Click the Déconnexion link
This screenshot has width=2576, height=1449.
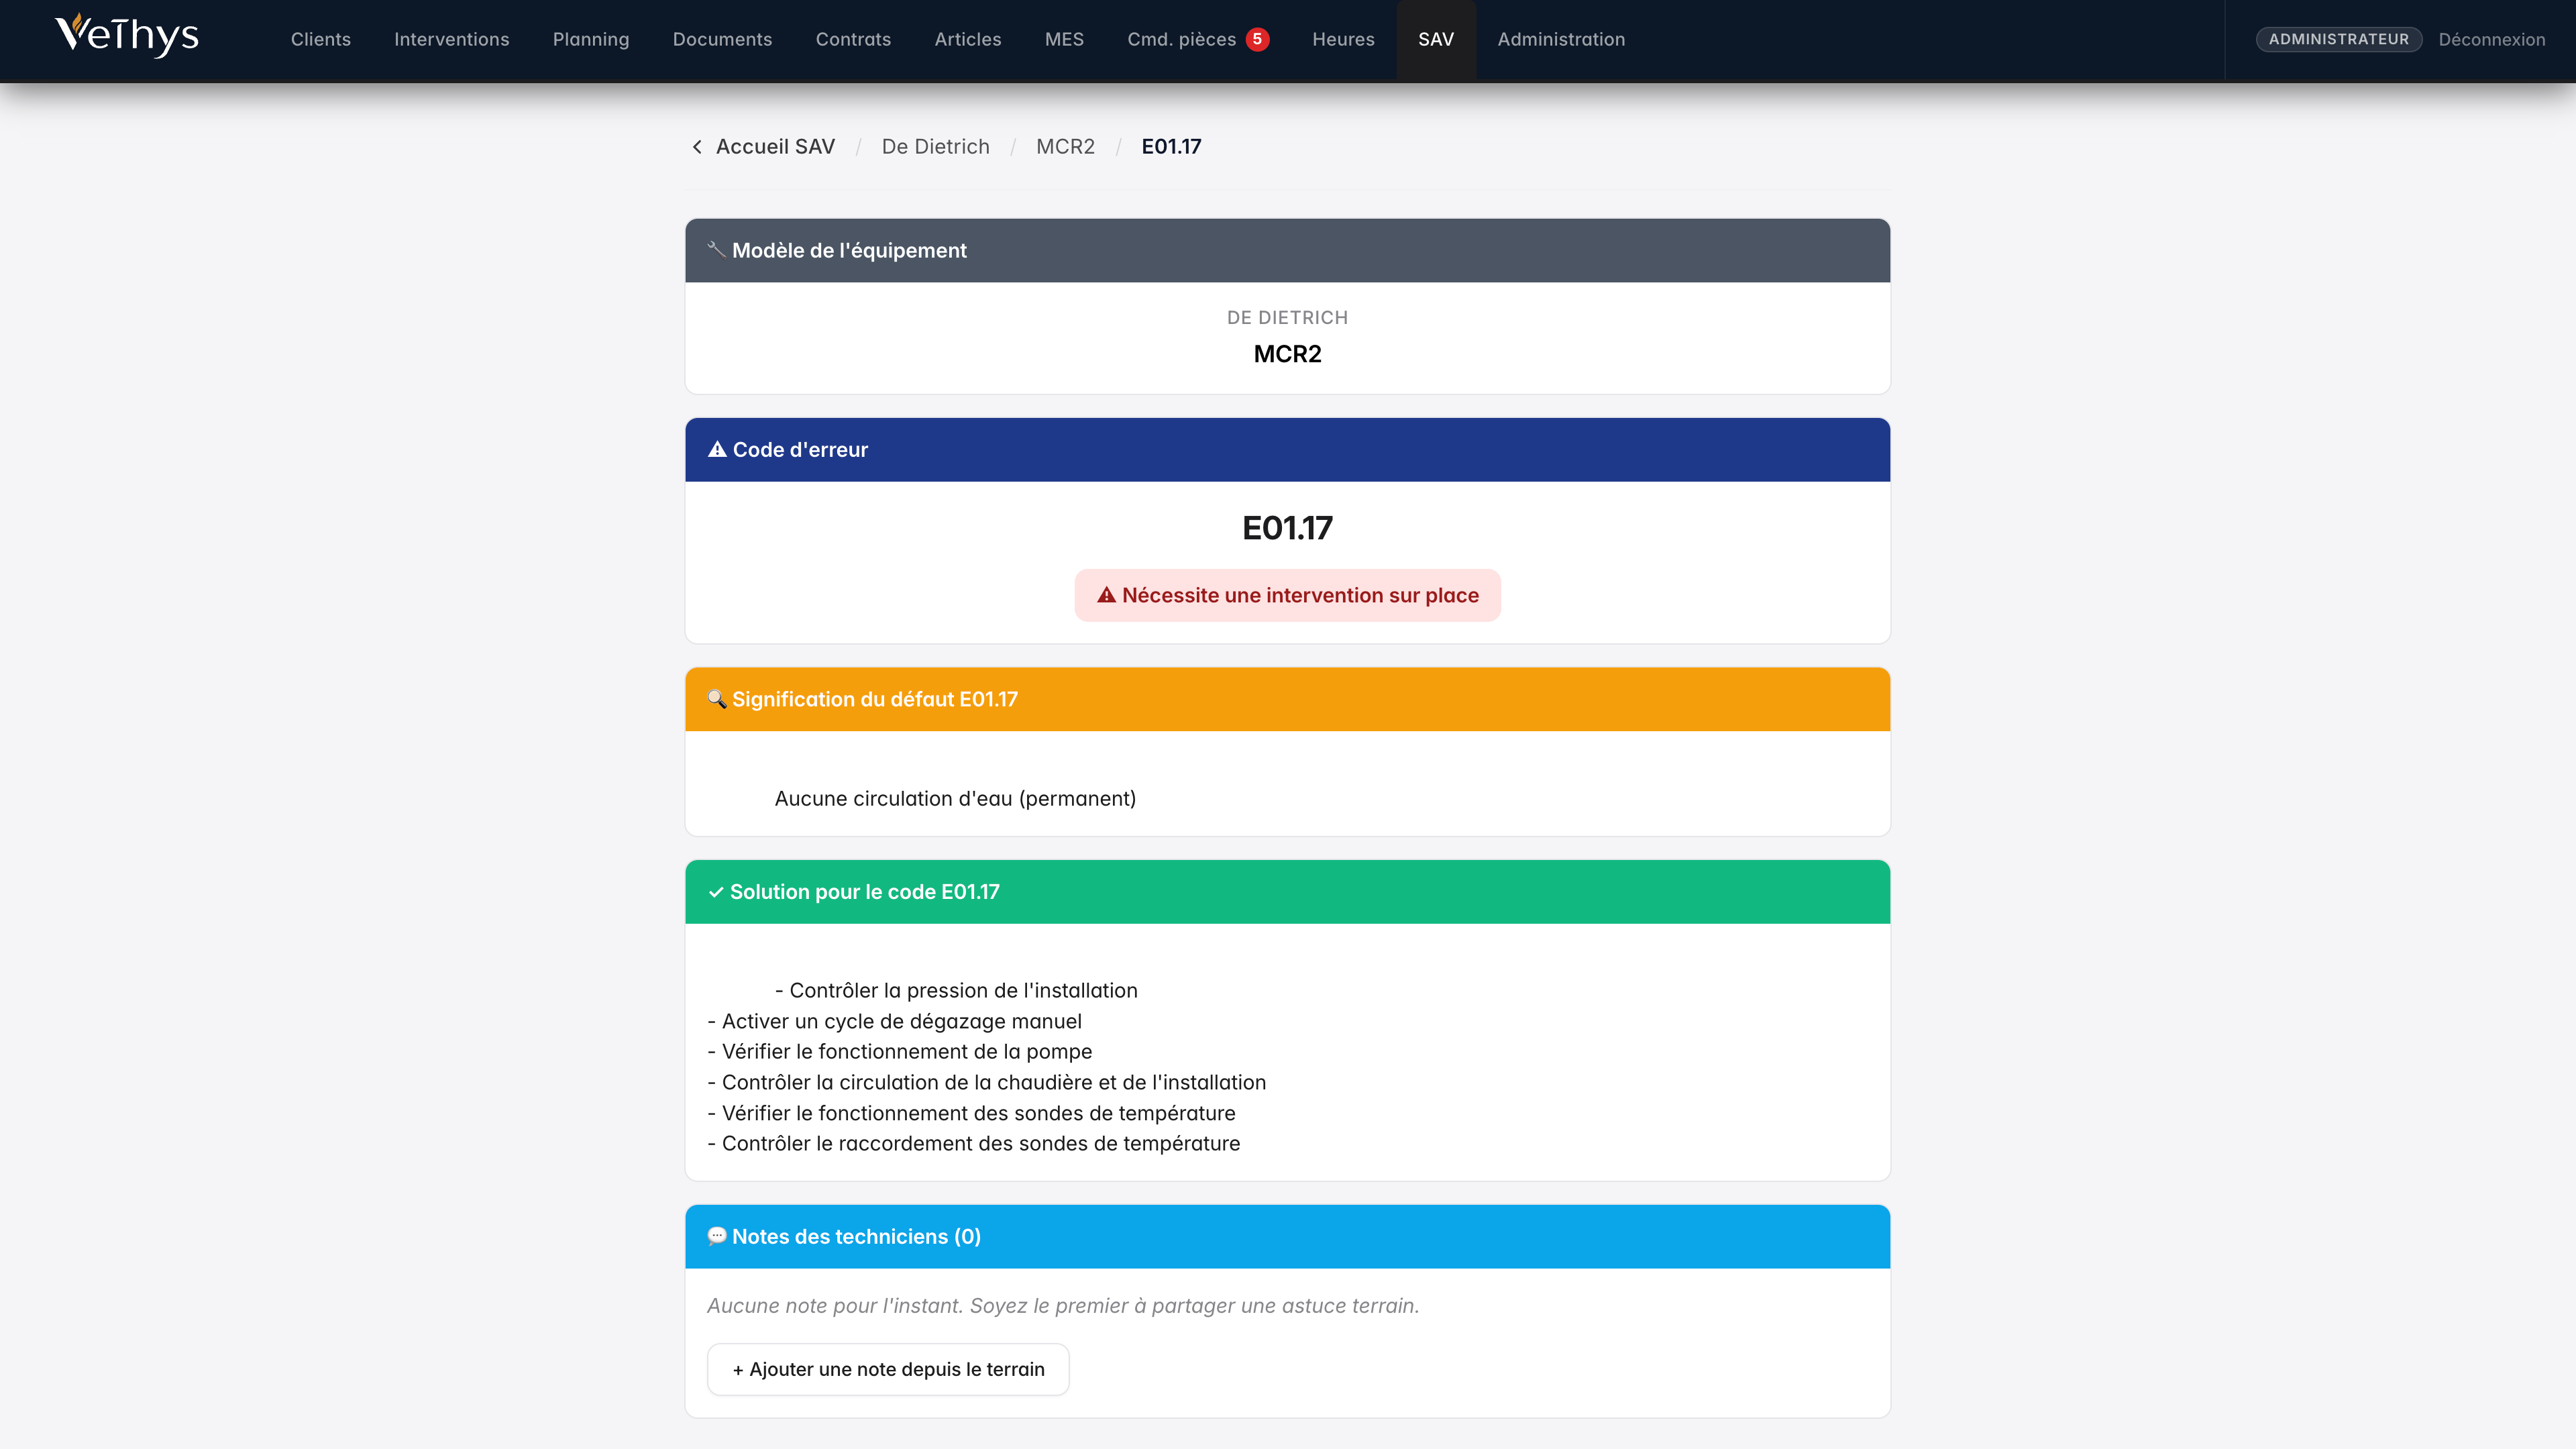click(x=2491, y=39)
